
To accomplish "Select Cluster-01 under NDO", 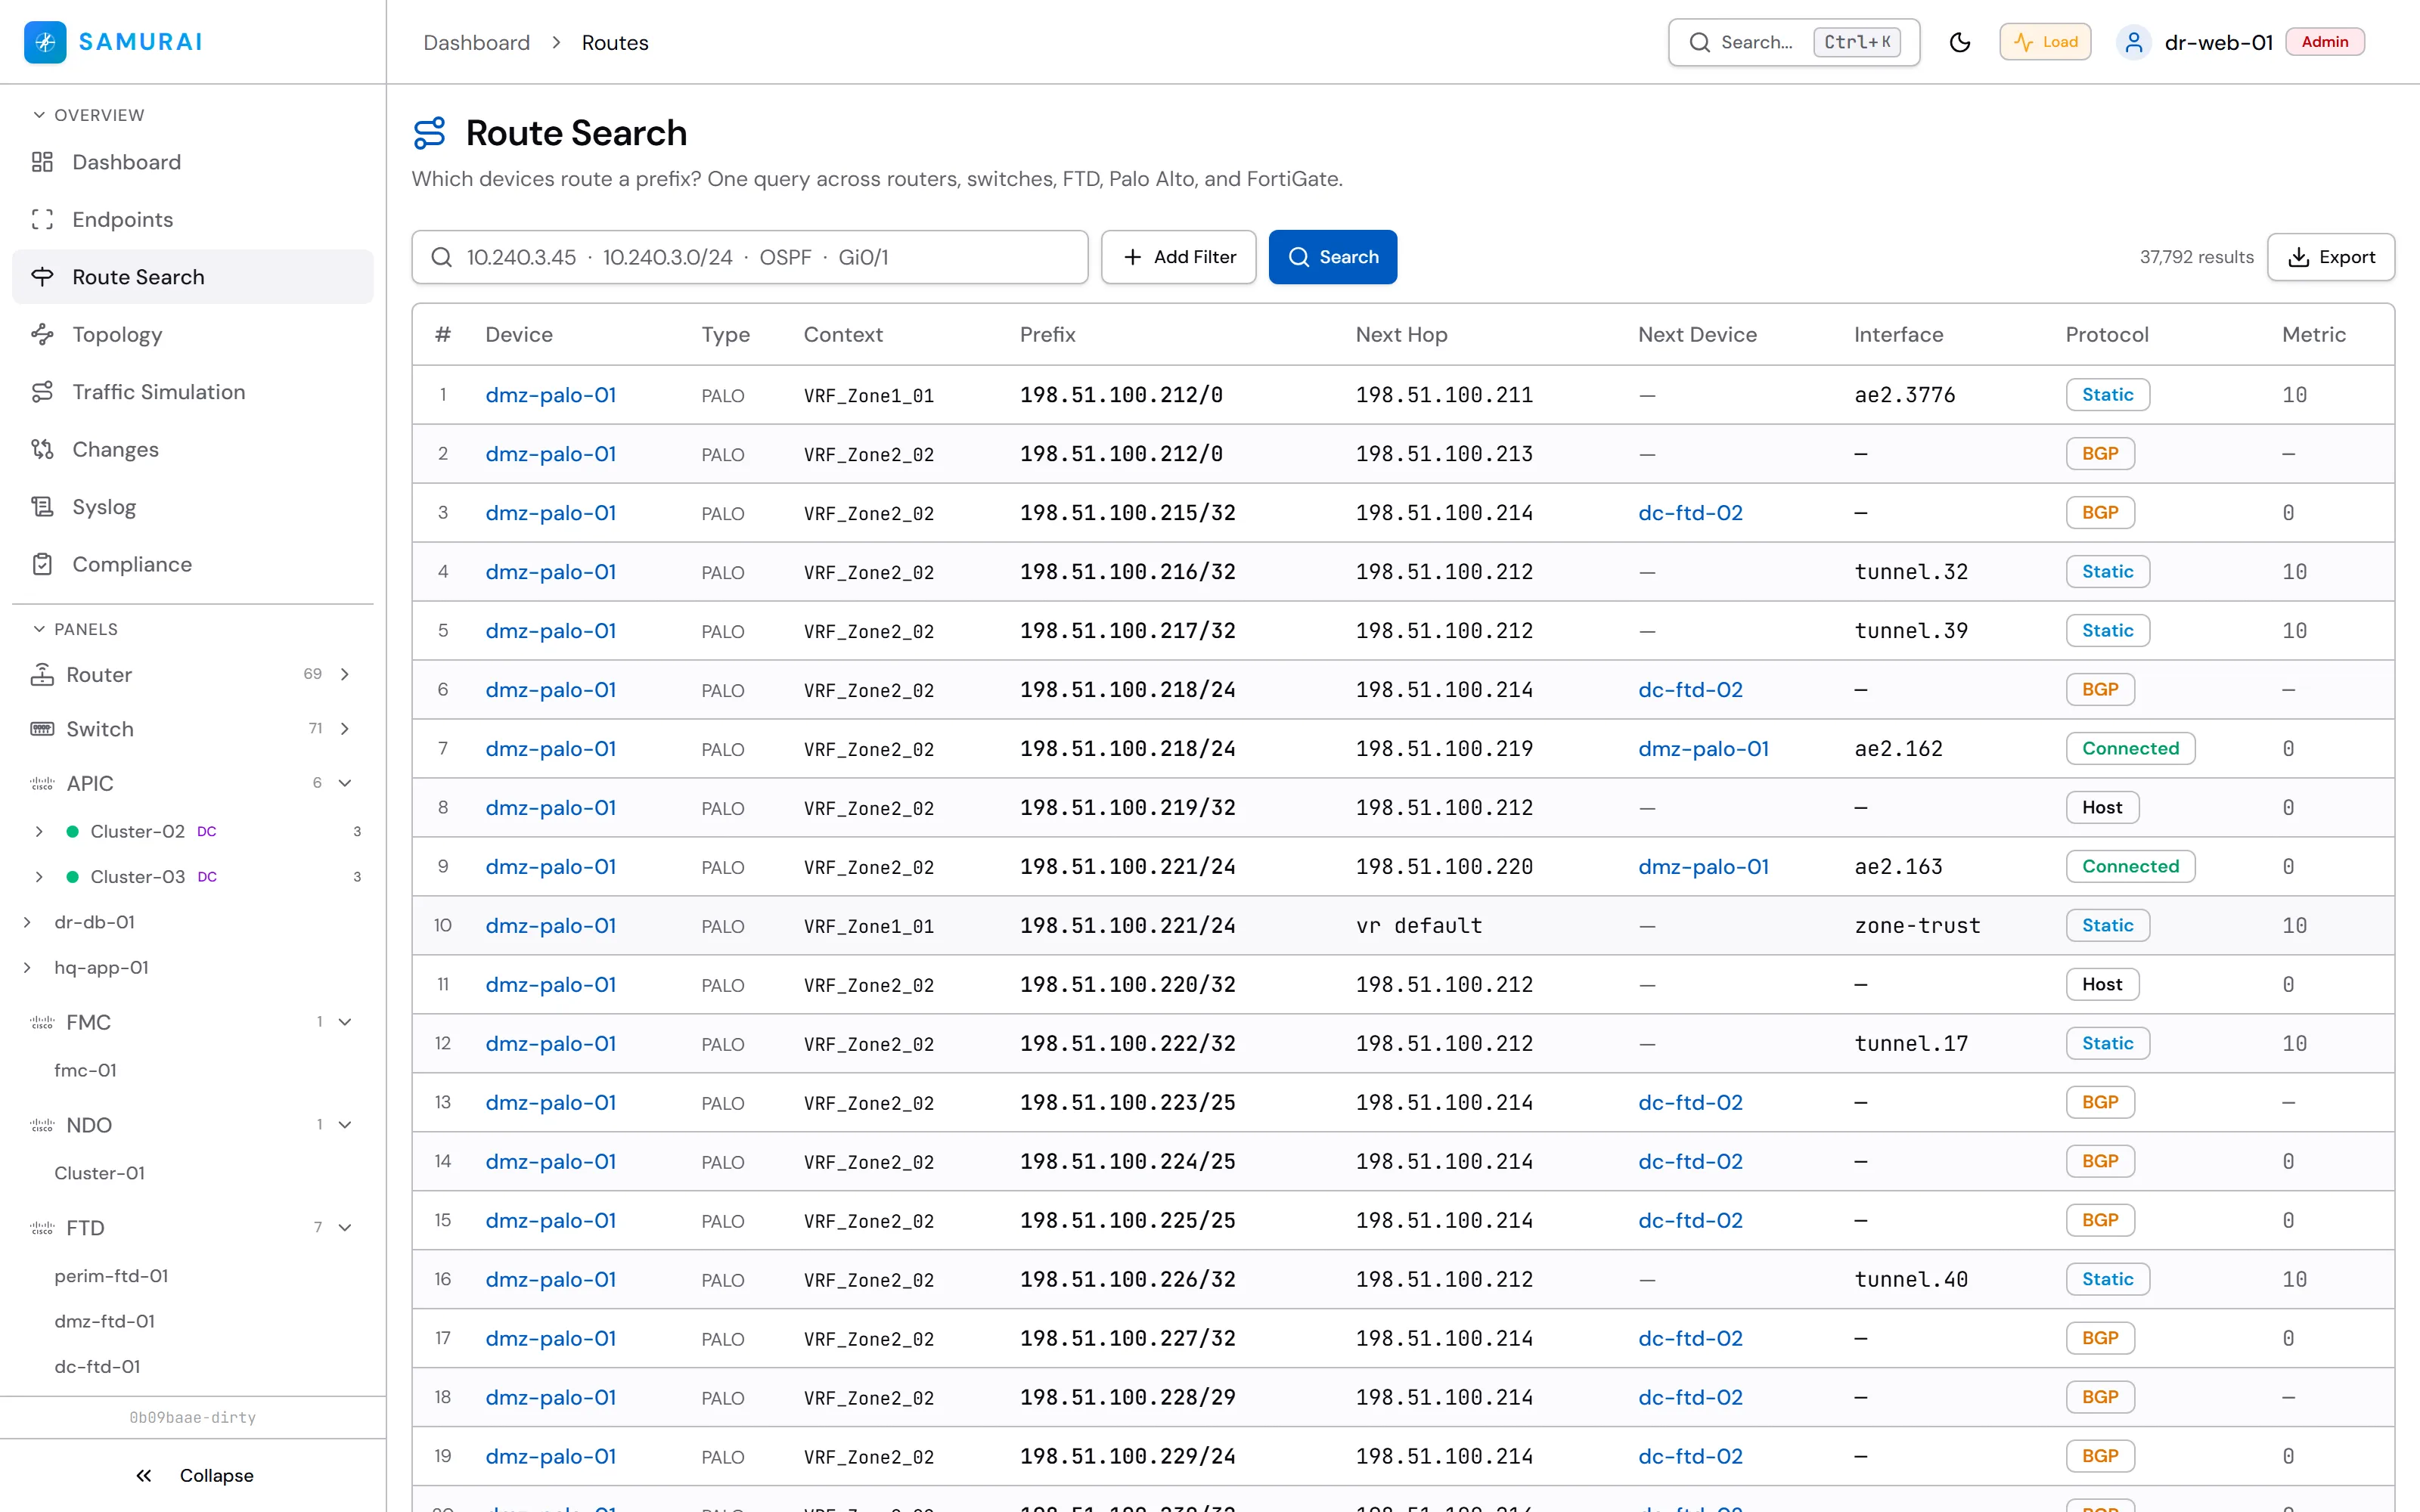I will tap(99, 1174).
